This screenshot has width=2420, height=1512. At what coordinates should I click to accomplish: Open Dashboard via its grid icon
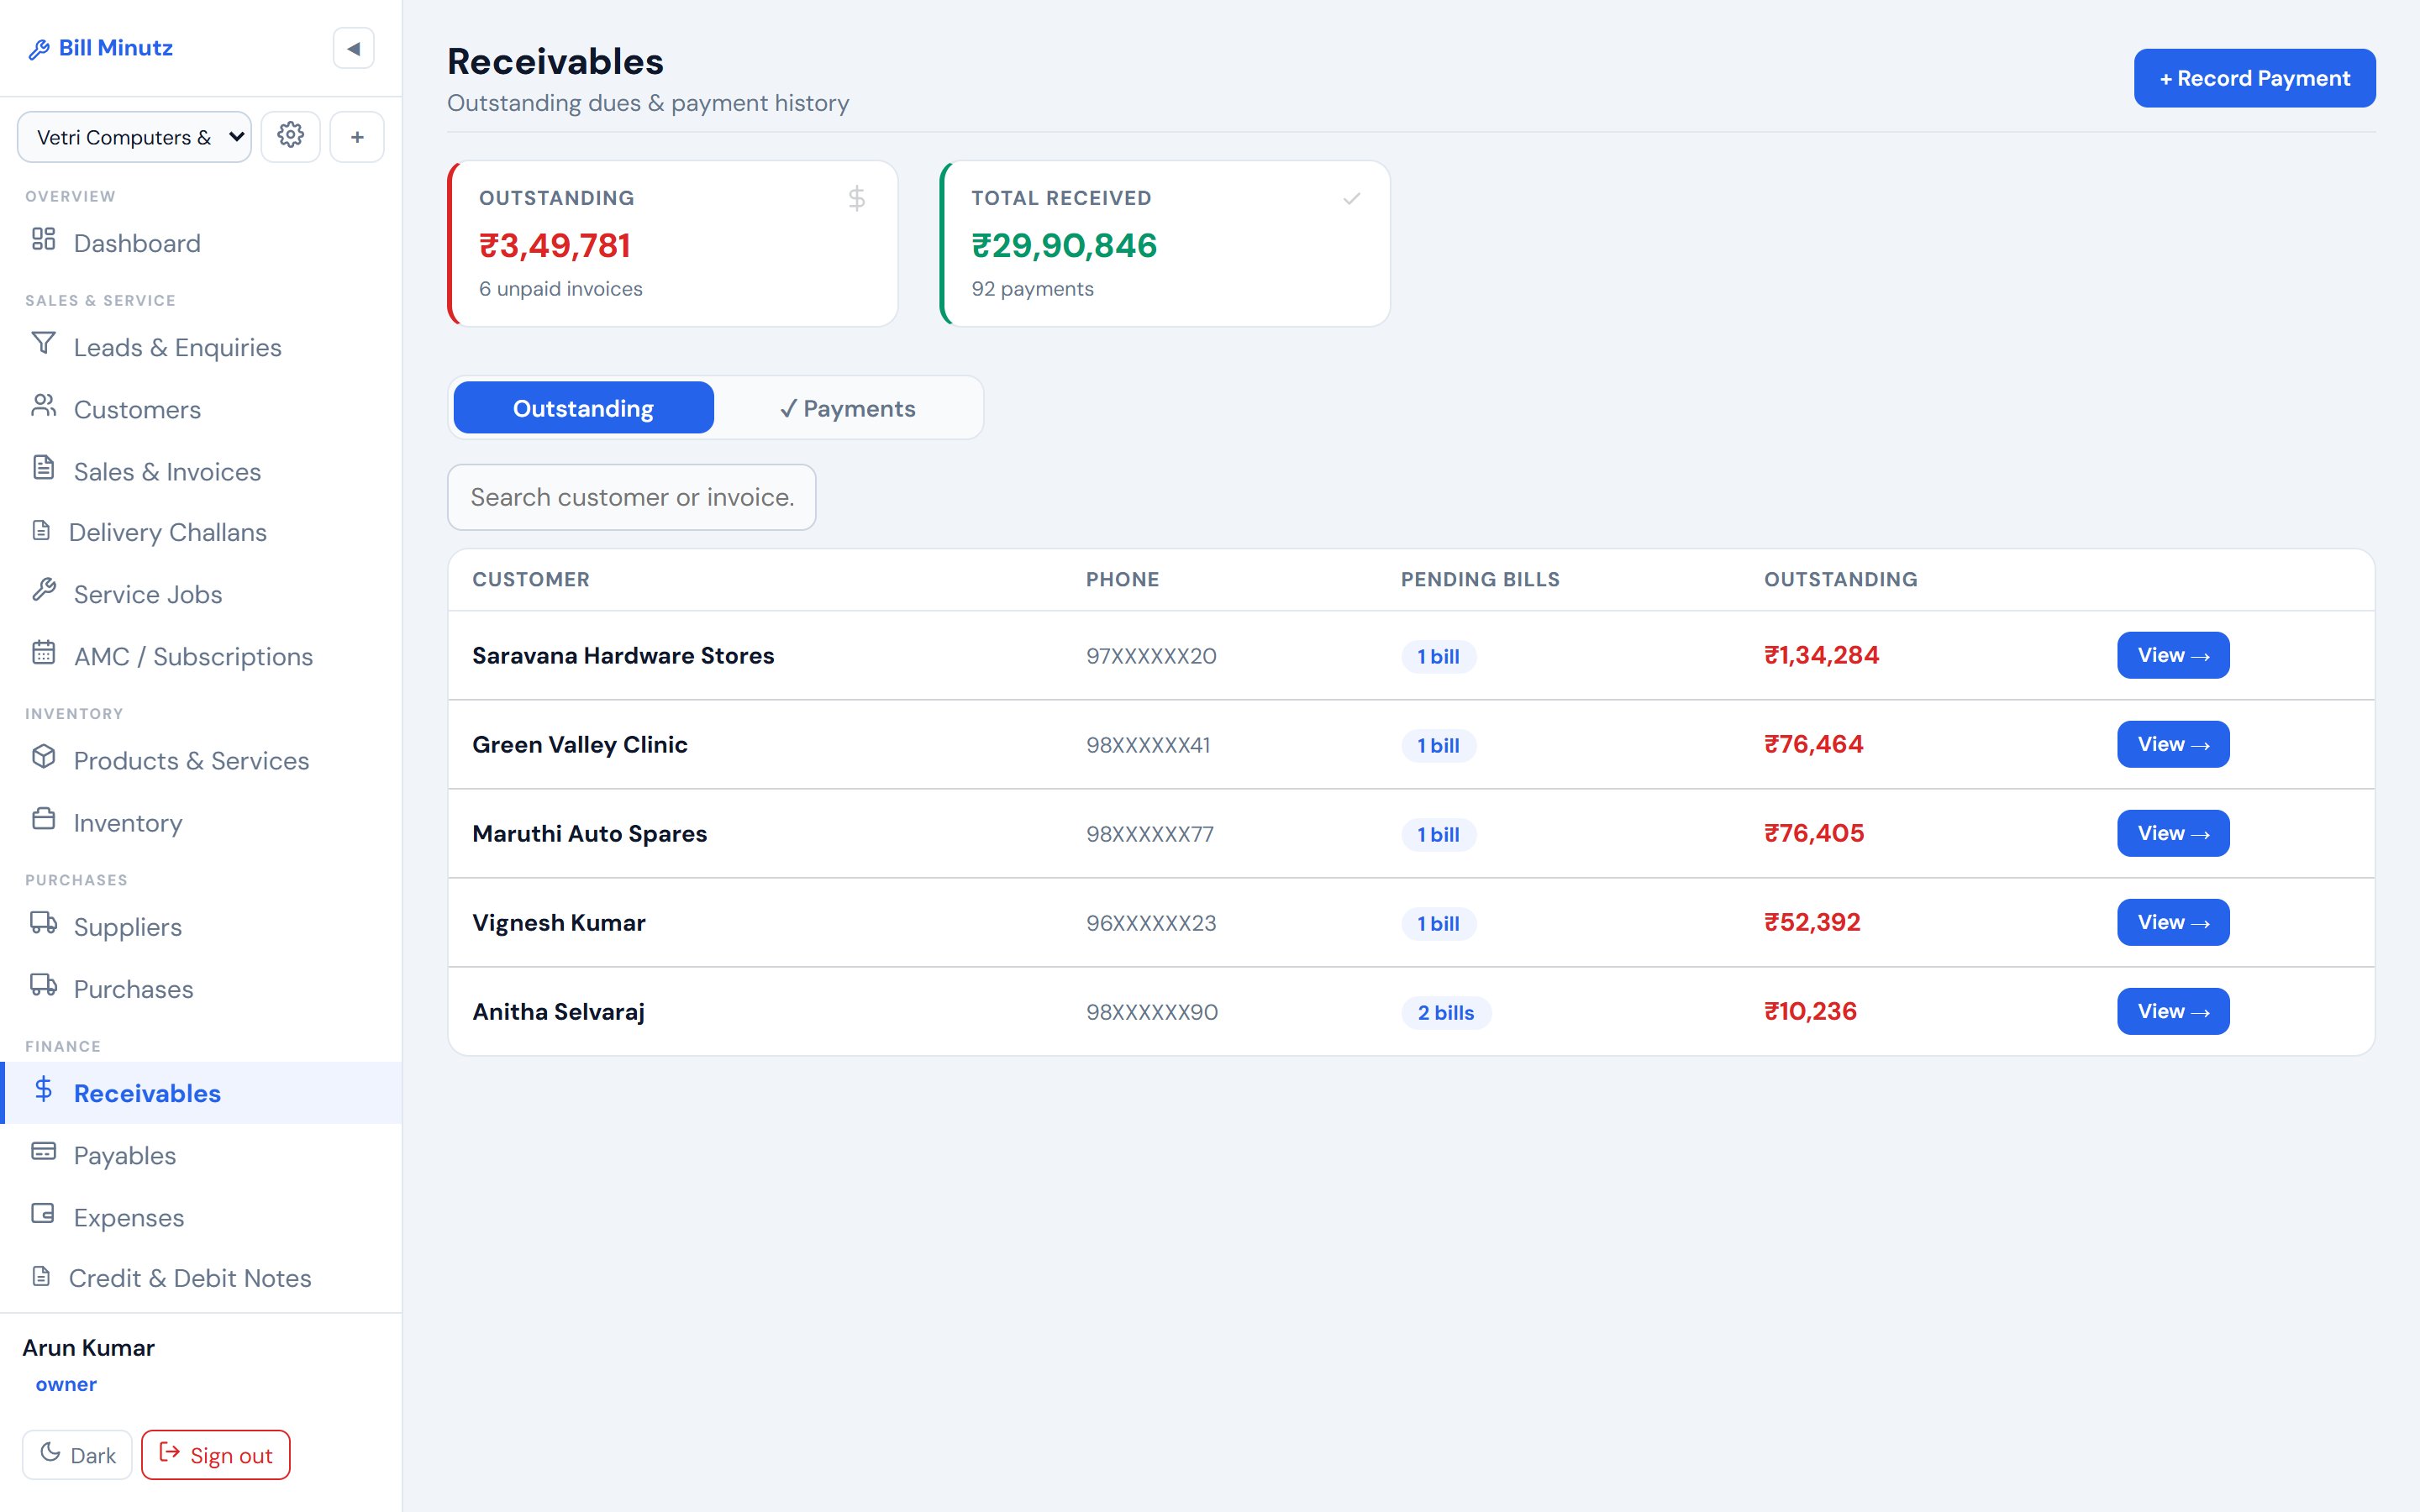click(x=43, y=239)
